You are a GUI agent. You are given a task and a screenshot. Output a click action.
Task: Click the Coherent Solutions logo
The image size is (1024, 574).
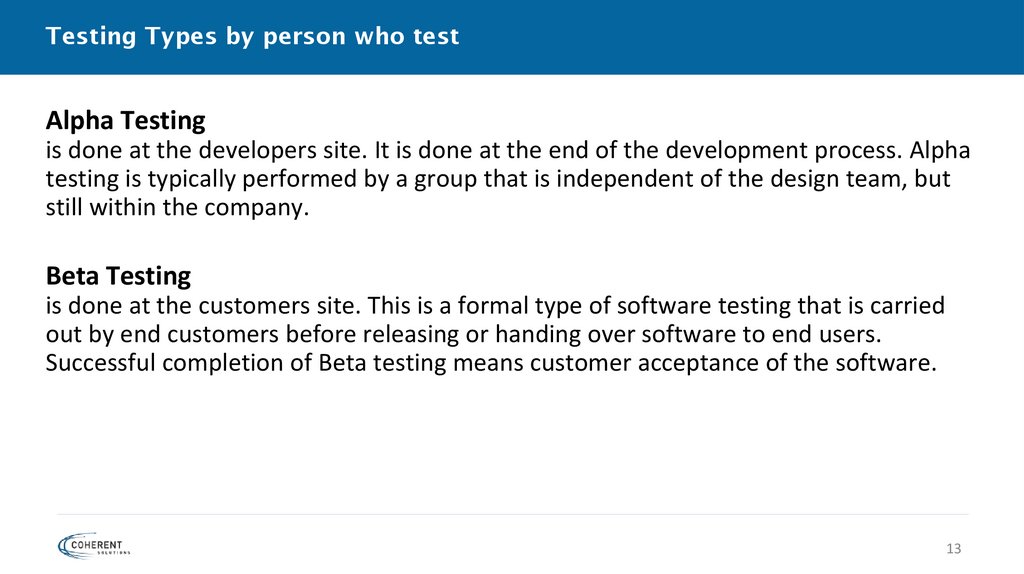(x=95, y=545)
